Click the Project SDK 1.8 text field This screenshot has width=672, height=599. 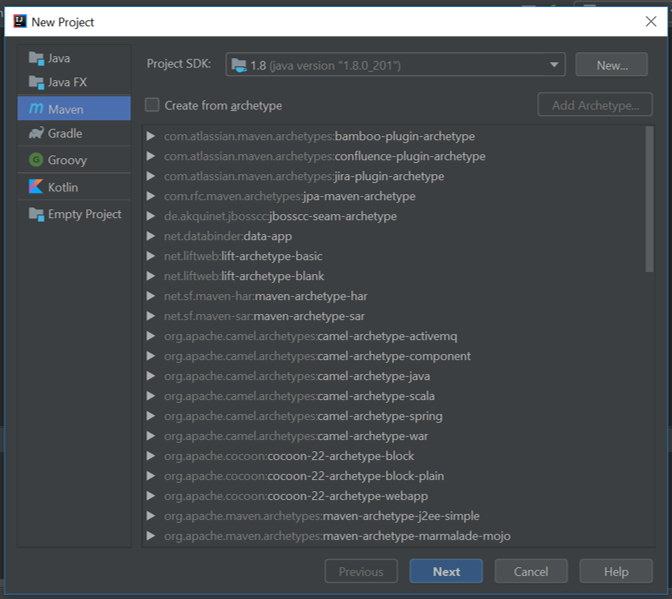point(396,65)
